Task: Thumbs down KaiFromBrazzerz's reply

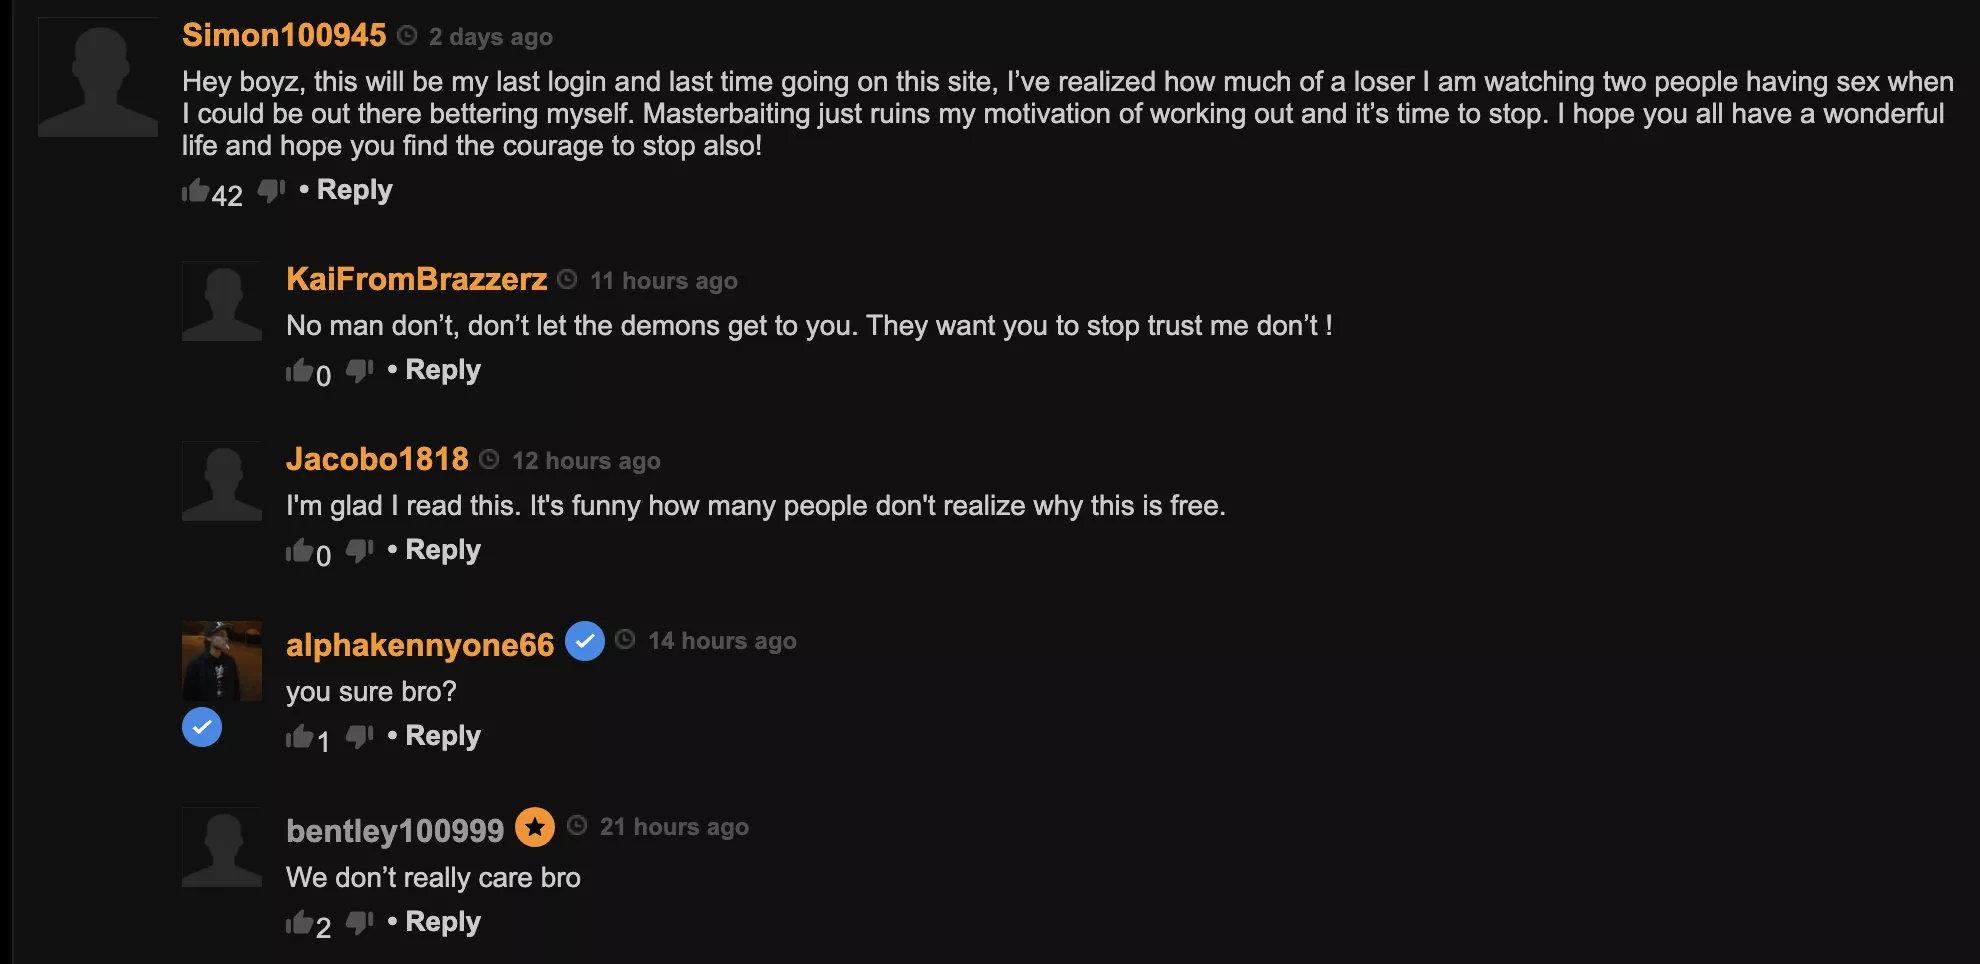Action: pyautogui.click(x=359, y=371)
